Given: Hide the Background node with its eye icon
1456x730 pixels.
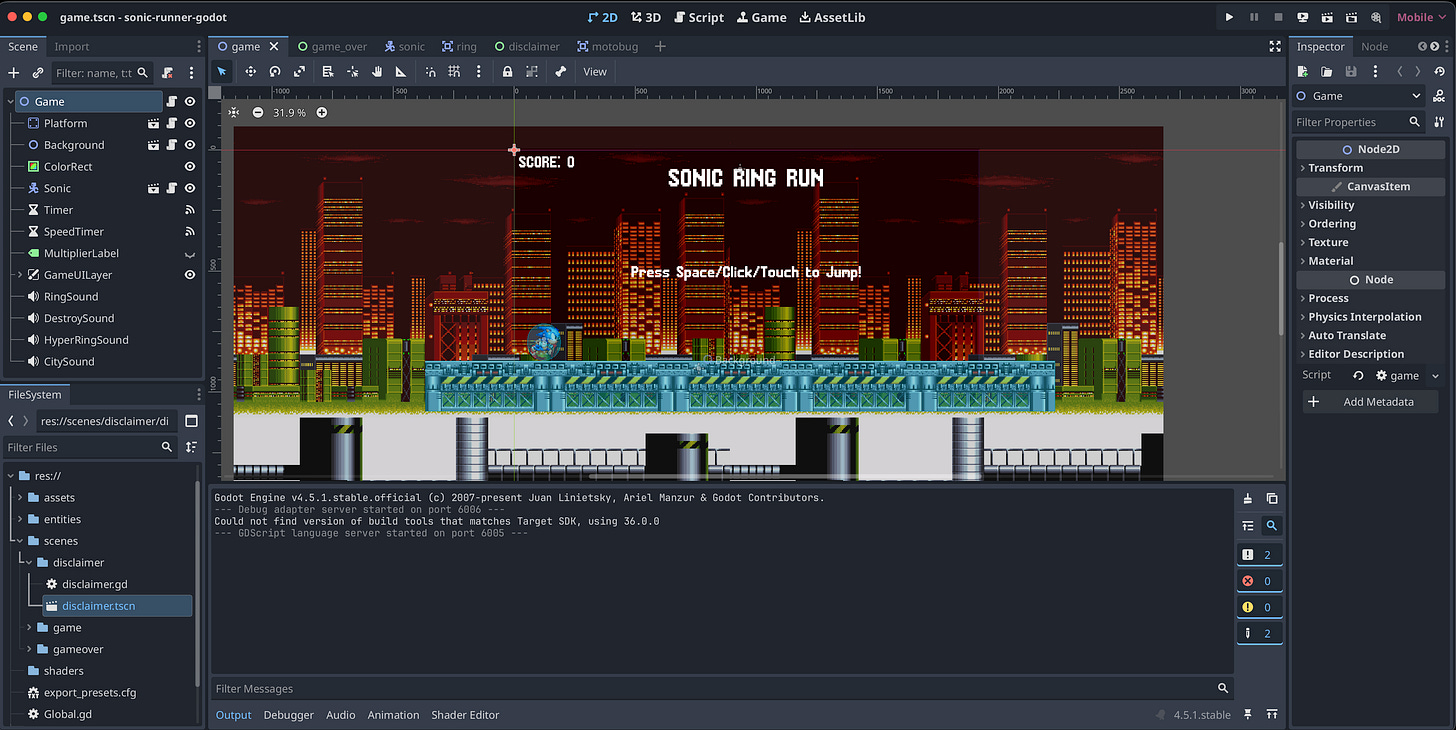Looking at the screenshot, I should (189, 145).
